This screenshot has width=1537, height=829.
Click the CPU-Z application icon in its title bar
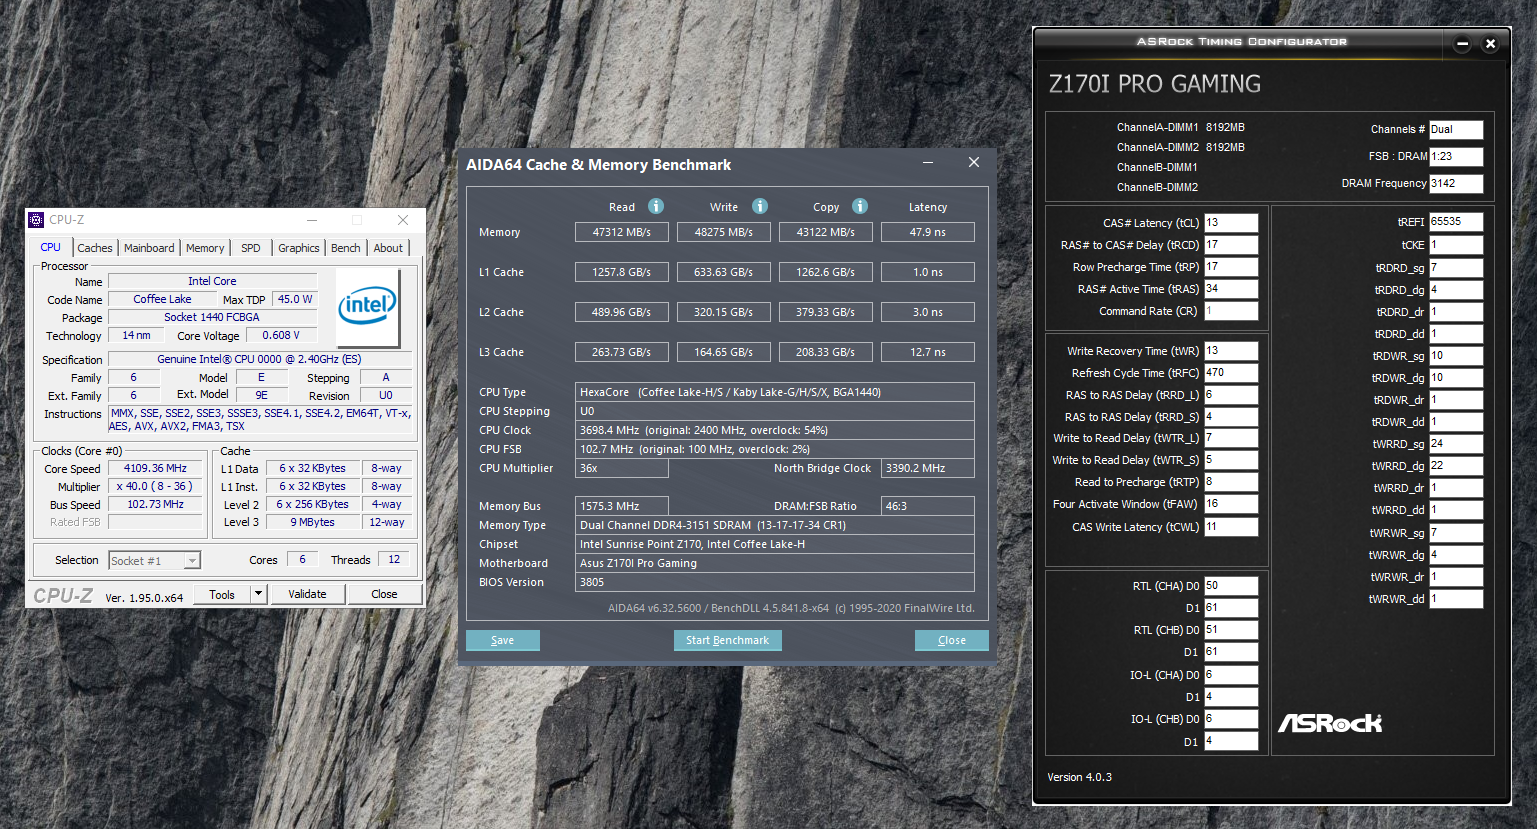coord(37,220)
